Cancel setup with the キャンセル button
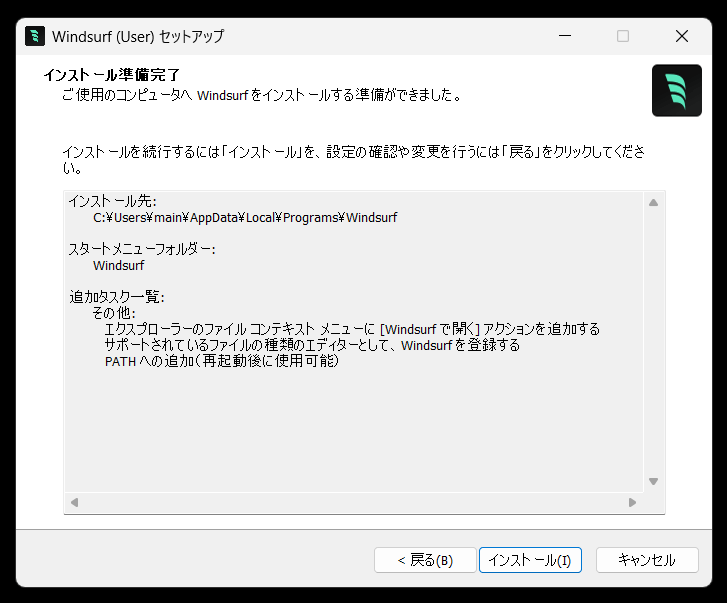Screen dimensions: 727x603 pyautogui.click(x=647, y=560)
